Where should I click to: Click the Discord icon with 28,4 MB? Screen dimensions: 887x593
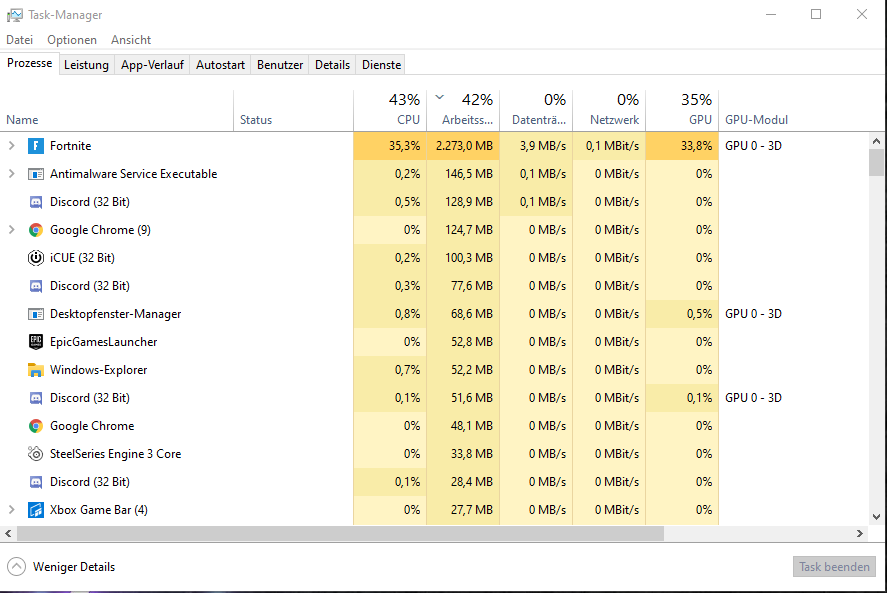36,482
